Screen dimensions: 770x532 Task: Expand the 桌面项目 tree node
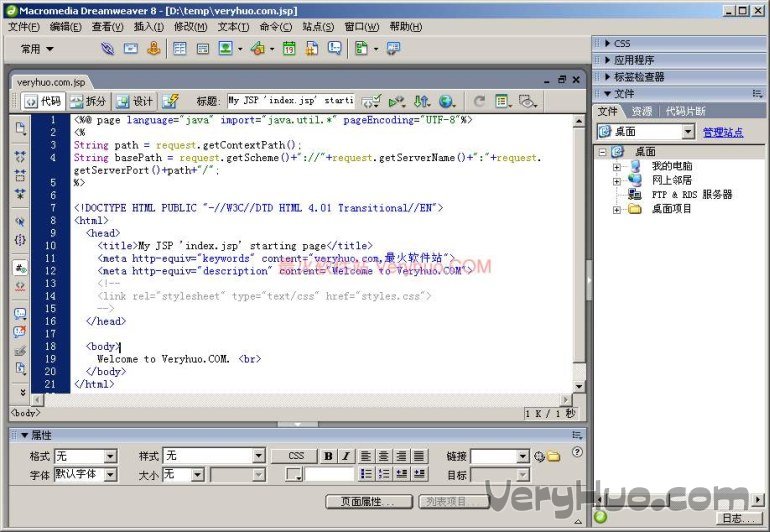pyautogui.click(x=617, y=210)
